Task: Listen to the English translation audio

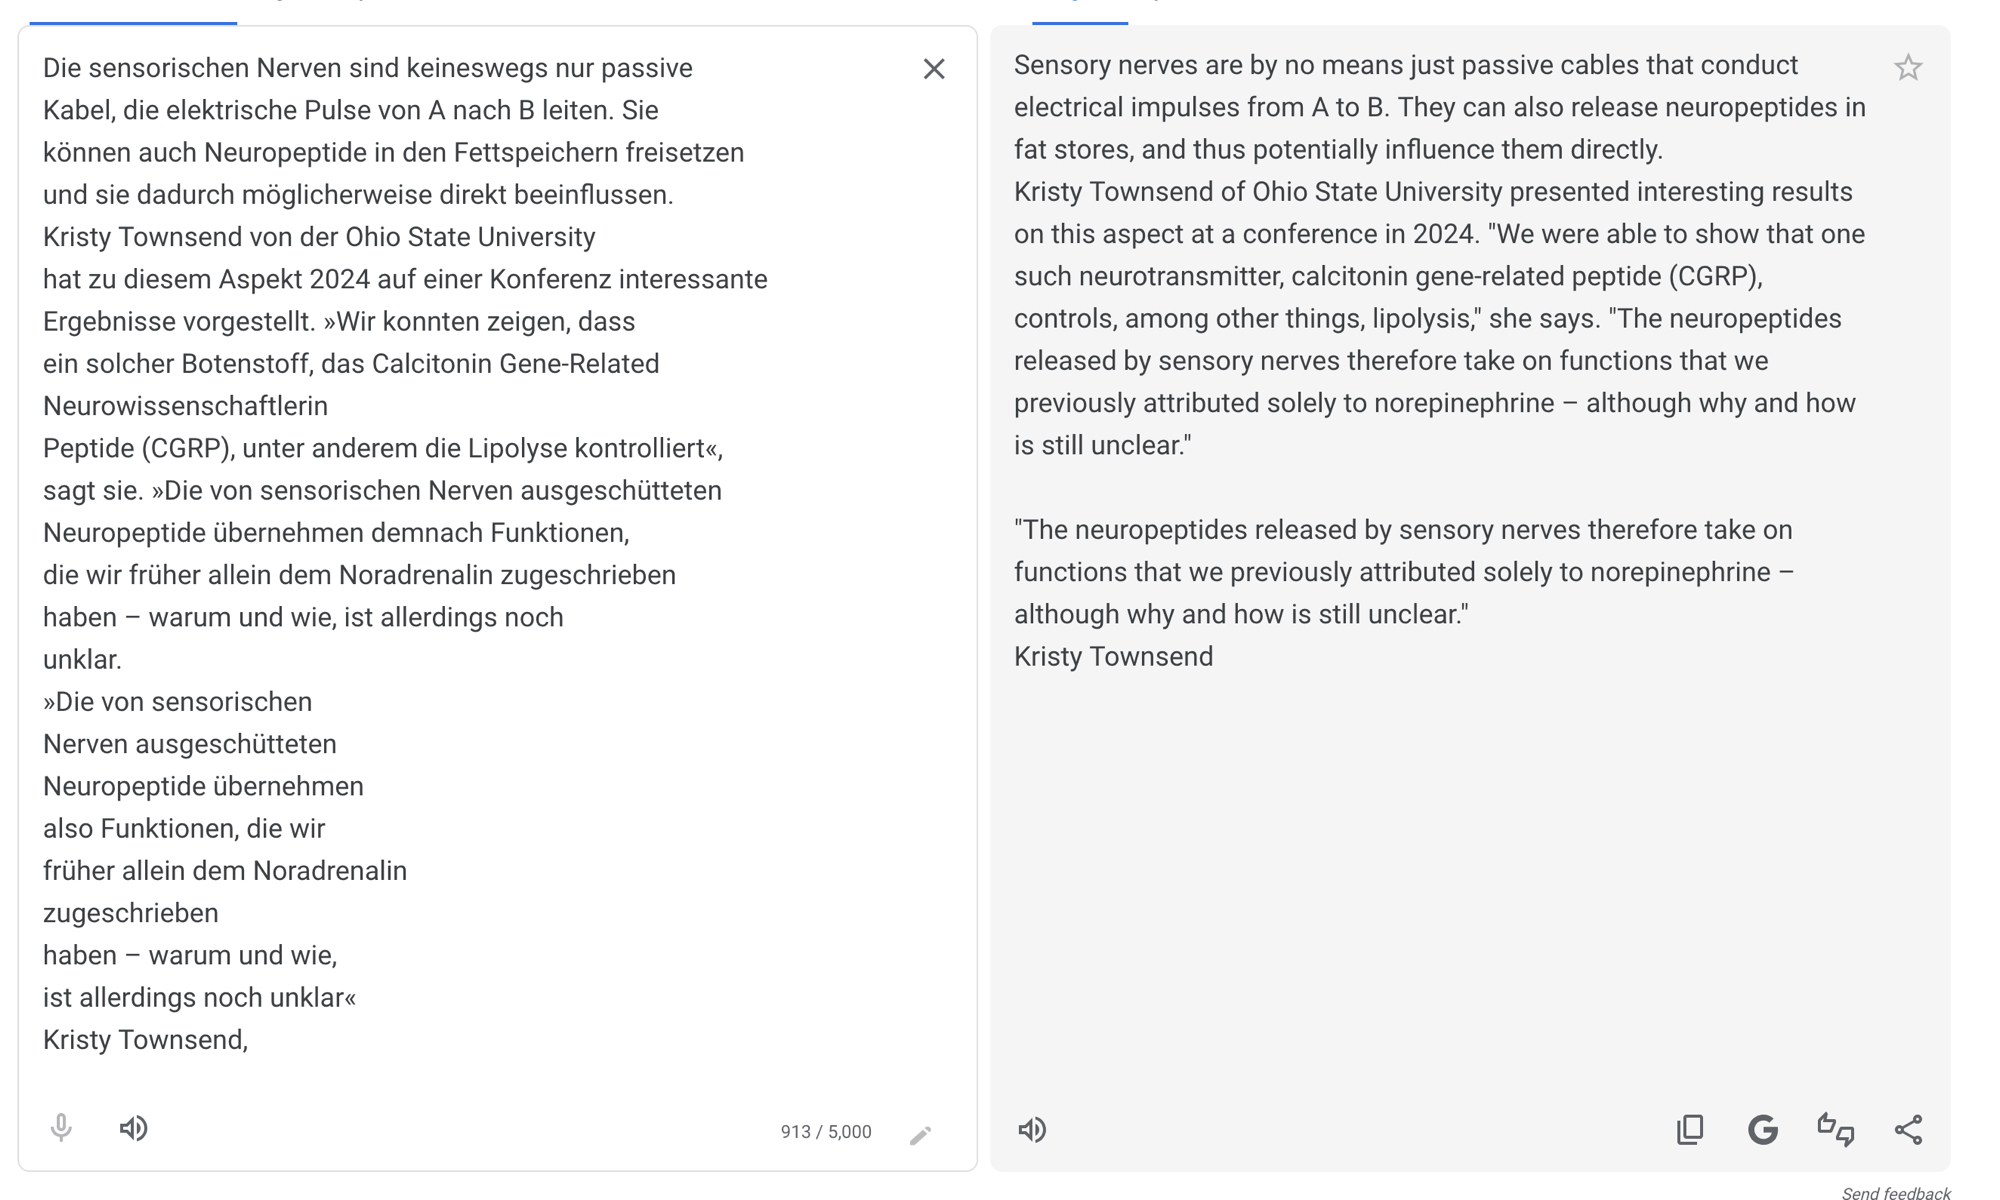Action: point(1032,1130)
